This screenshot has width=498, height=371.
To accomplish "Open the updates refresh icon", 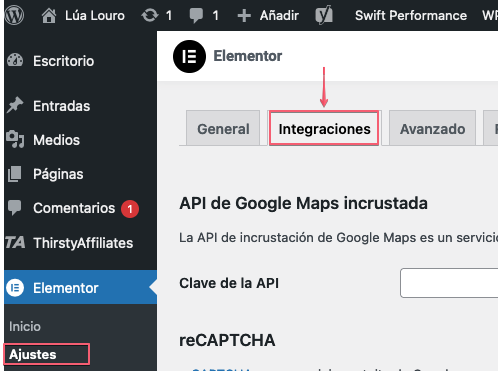I will click(150, 15).
